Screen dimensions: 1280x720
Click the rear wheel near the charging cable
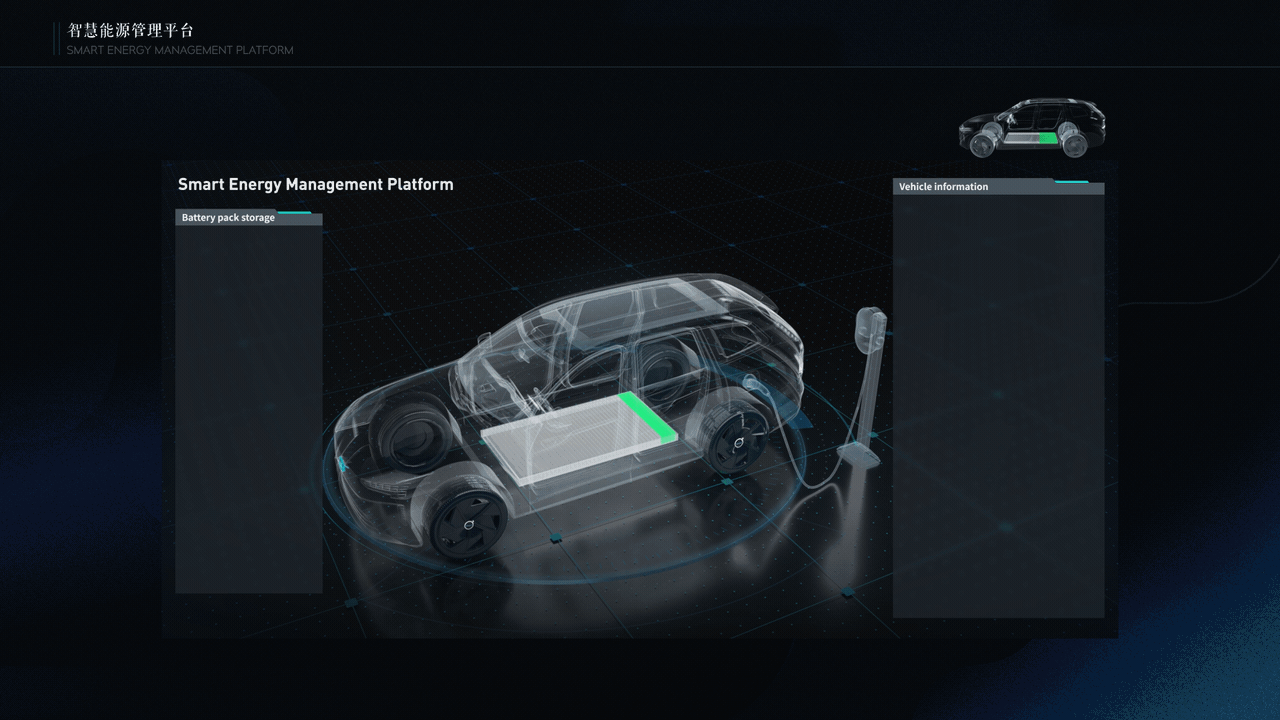tap(735, 438)
